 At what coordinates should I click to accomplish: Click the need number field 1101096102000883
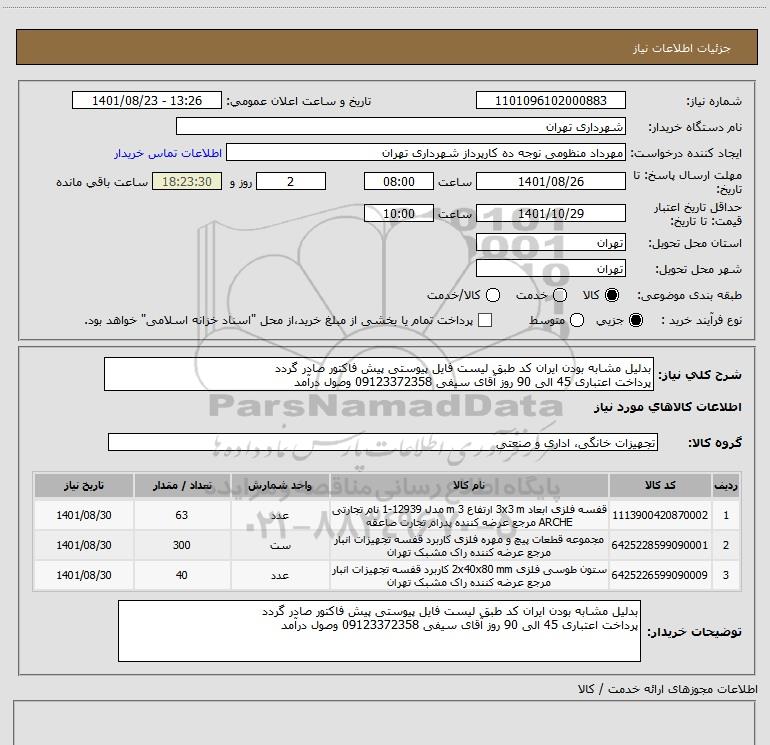(x=550, y=100)
